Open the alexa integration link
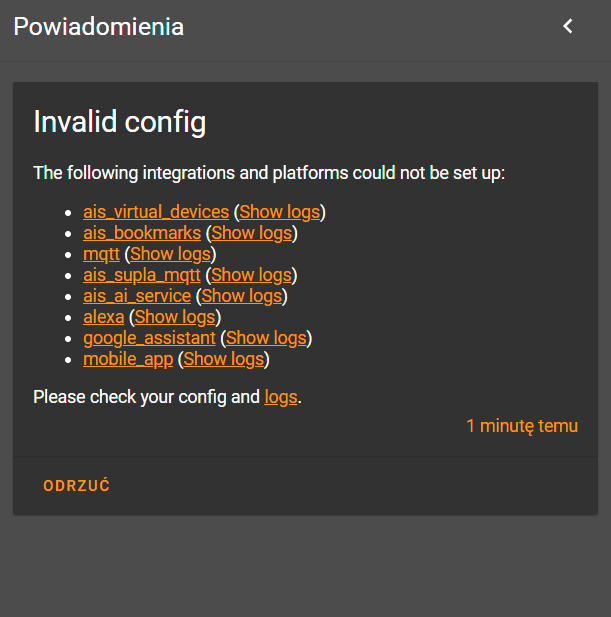This screenshot has width=611, height=617. tap(103, 317)
